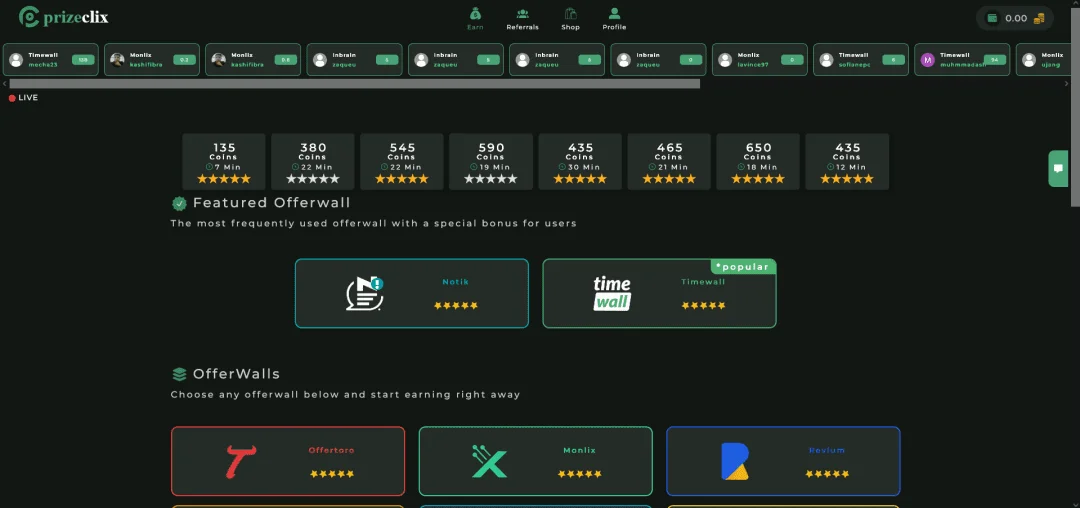Click the Featured Offerwall heading

pyautogui.click(x=271, y=203)
